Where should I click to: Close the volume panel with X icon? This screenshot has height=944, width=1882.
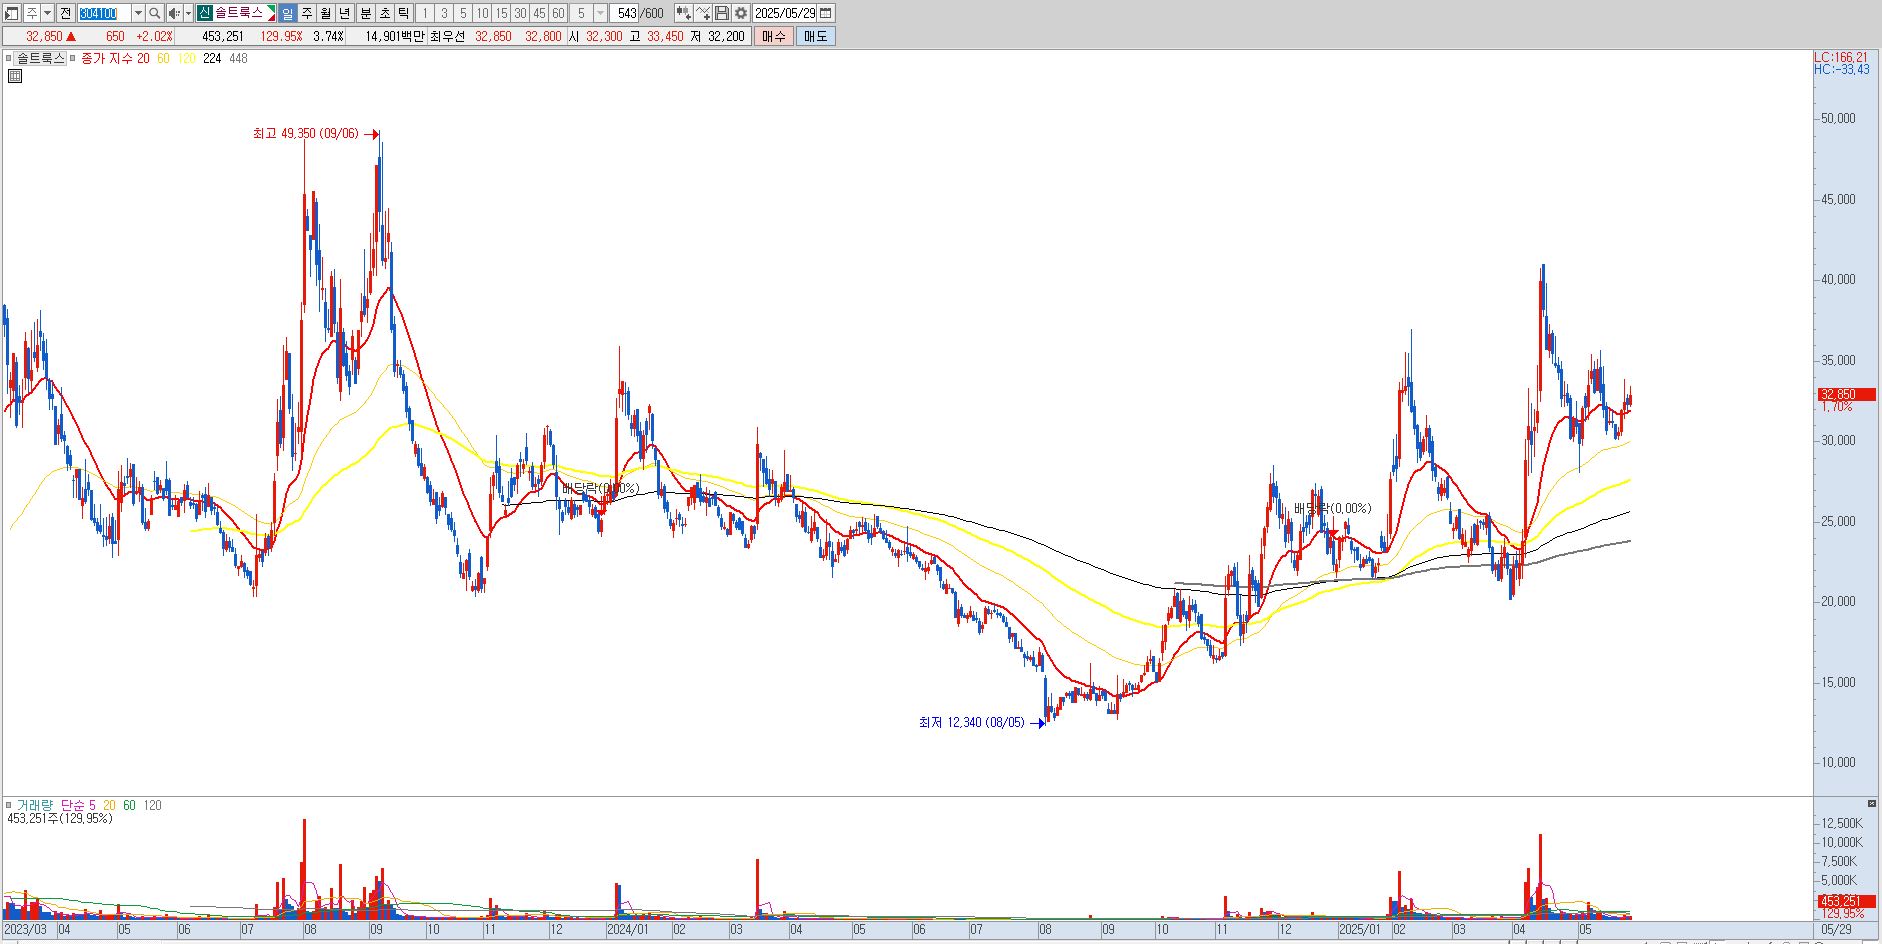coord(1871,804)
